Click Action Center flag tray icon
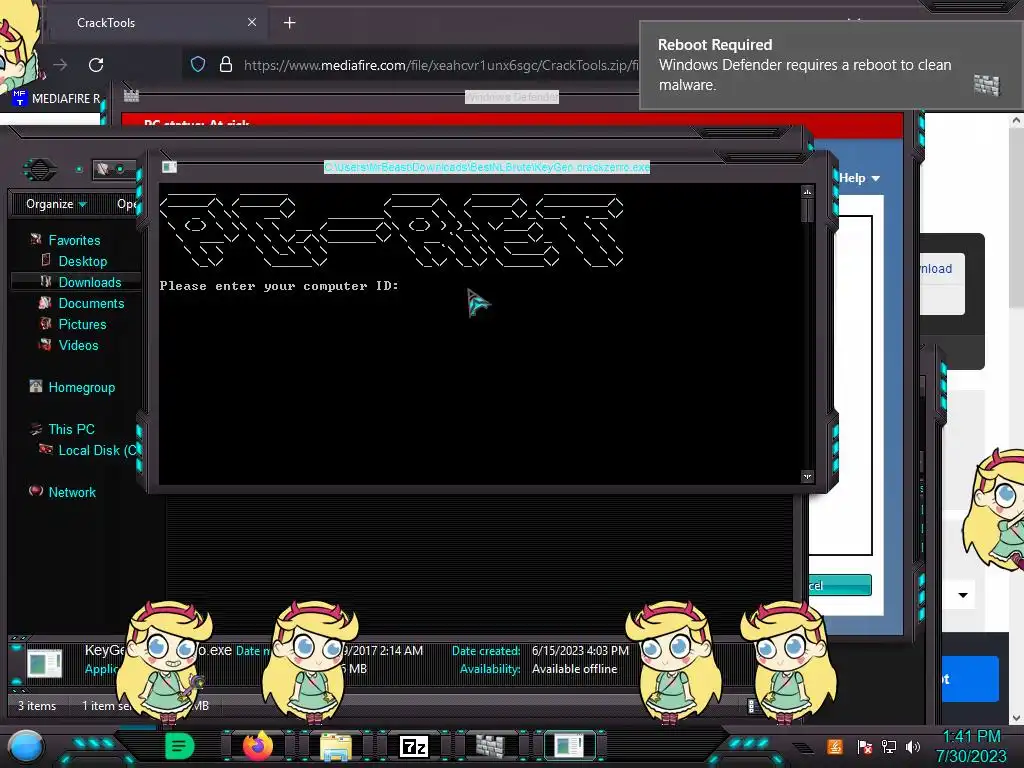The image size is (1024, 768). click(865, 746)
